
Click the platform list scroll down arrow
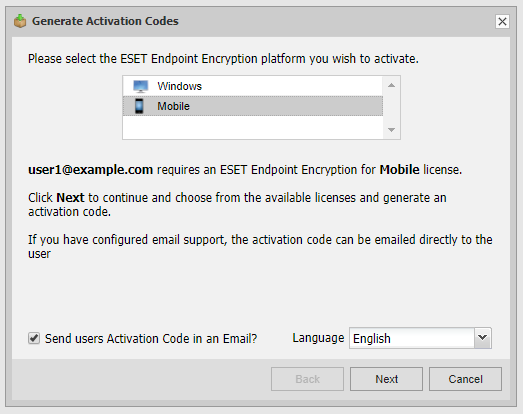[x=392, y=129]
